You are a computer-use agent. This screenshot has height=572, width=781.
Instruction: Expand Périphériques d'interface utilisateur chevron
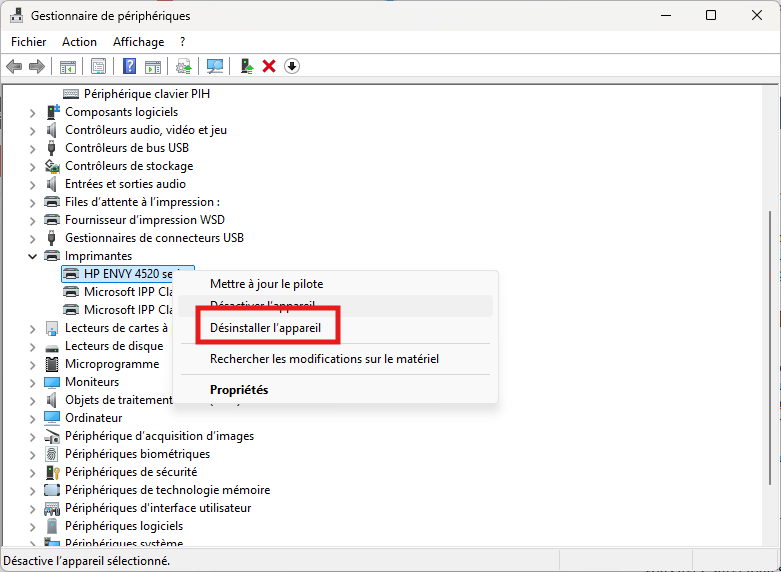pyautogui.click(x=32, y=509)
